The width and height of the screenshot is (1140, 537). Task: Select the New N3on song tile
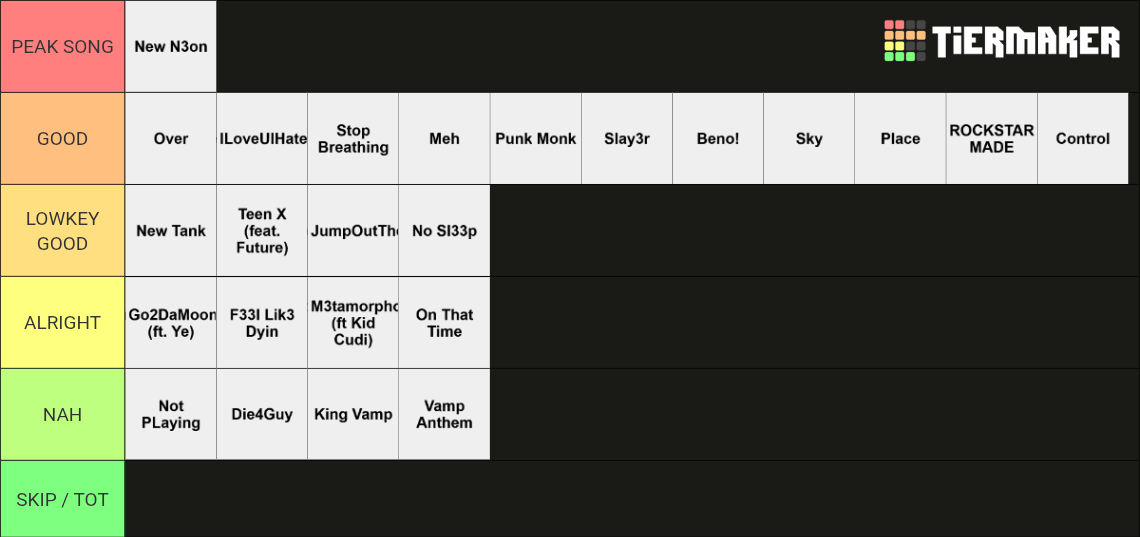coord(171,47)
